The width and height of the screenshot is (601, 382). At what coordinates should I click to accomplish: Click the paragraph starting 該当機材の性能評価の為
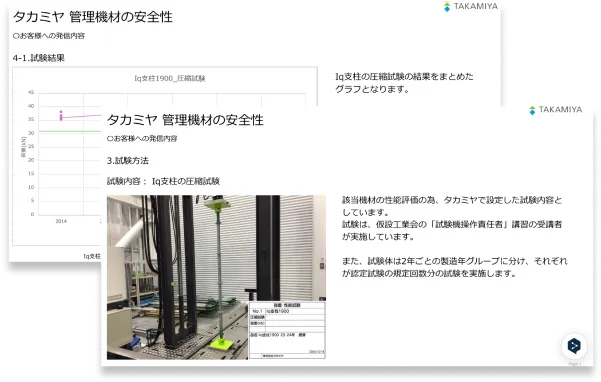[452, 218]
